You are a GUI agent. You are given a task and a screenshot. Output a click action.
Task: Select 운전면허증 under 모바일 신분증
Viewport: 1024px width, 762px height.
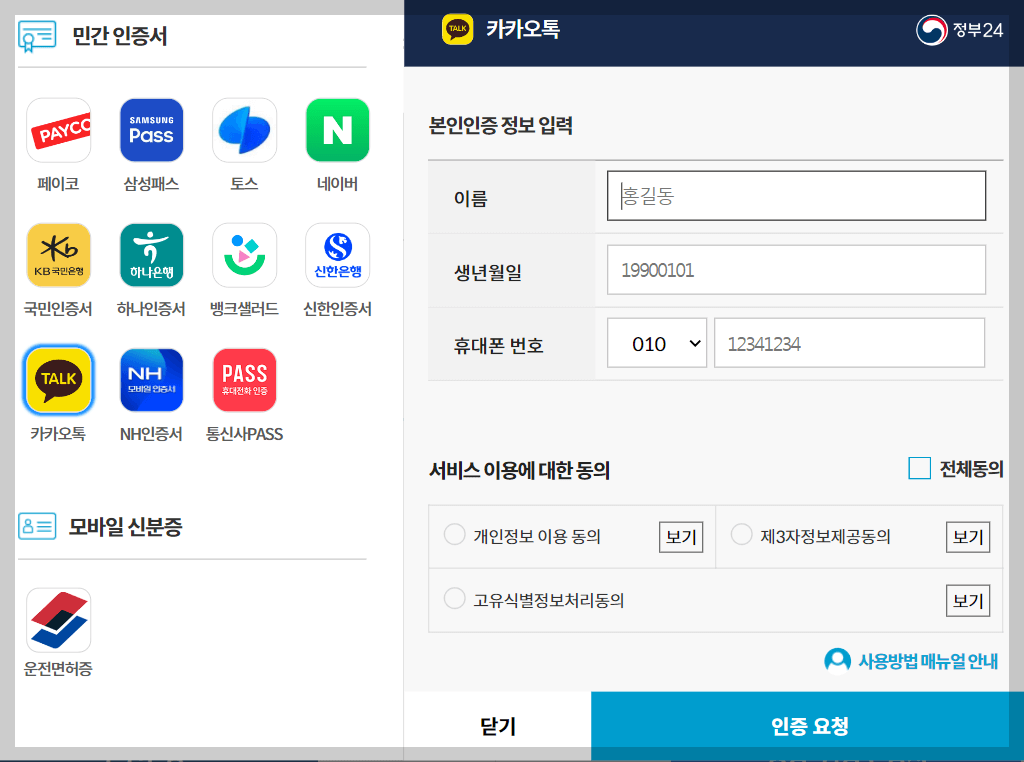[x=58, y=620]
